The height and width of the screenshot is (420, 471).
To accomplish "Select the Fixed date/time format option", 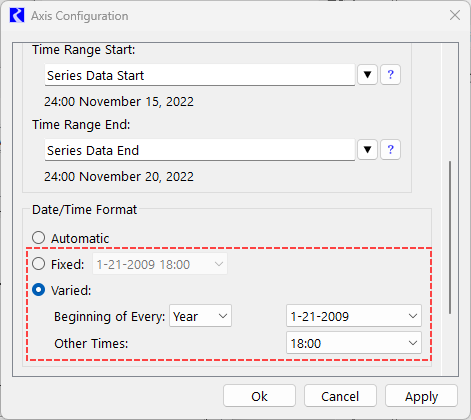I will 39,264.
